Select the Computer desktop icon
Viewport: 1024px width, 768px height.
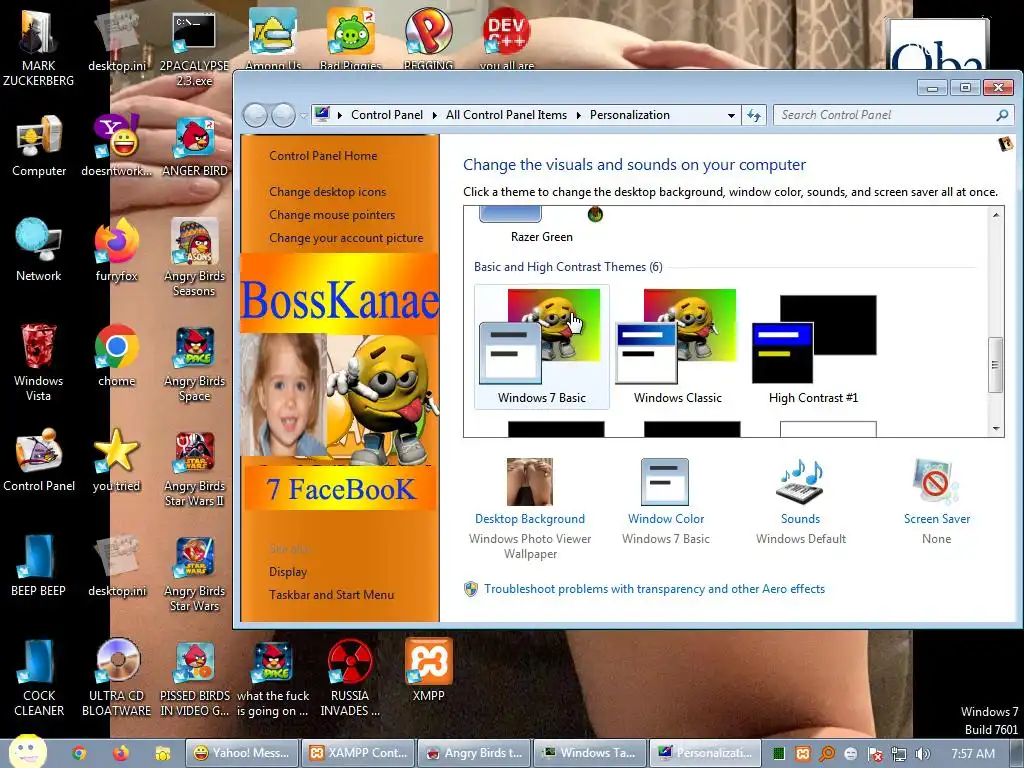(39, 145)
